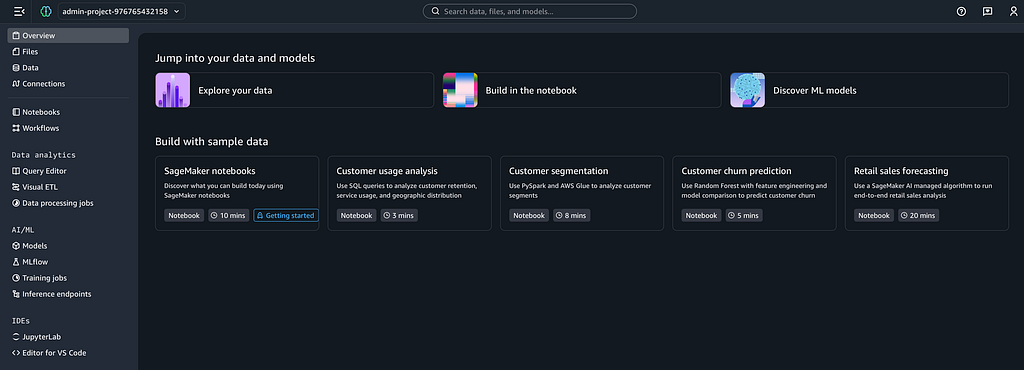The width and height of the screenshot is (1024, 370).
Task: Click the Query Editor icon
Action: pyautogui.click(x=16, y=171)
